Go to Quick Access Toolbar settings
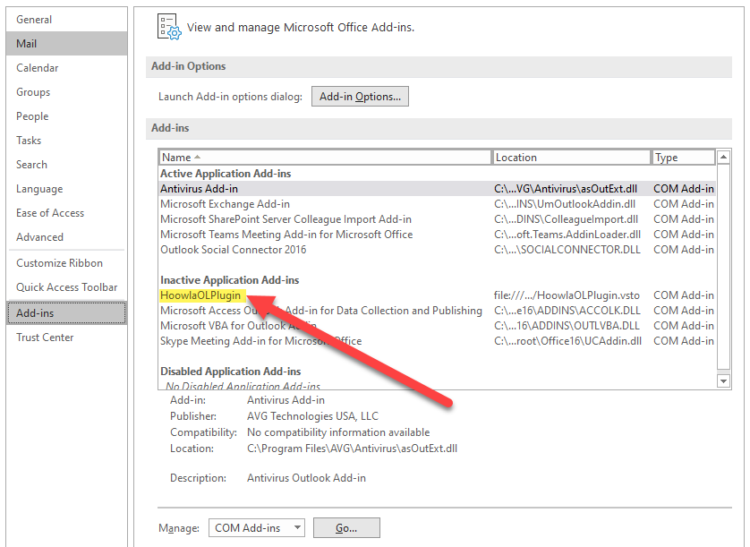This screenshot has height=547, width=750. pos(67,288)
